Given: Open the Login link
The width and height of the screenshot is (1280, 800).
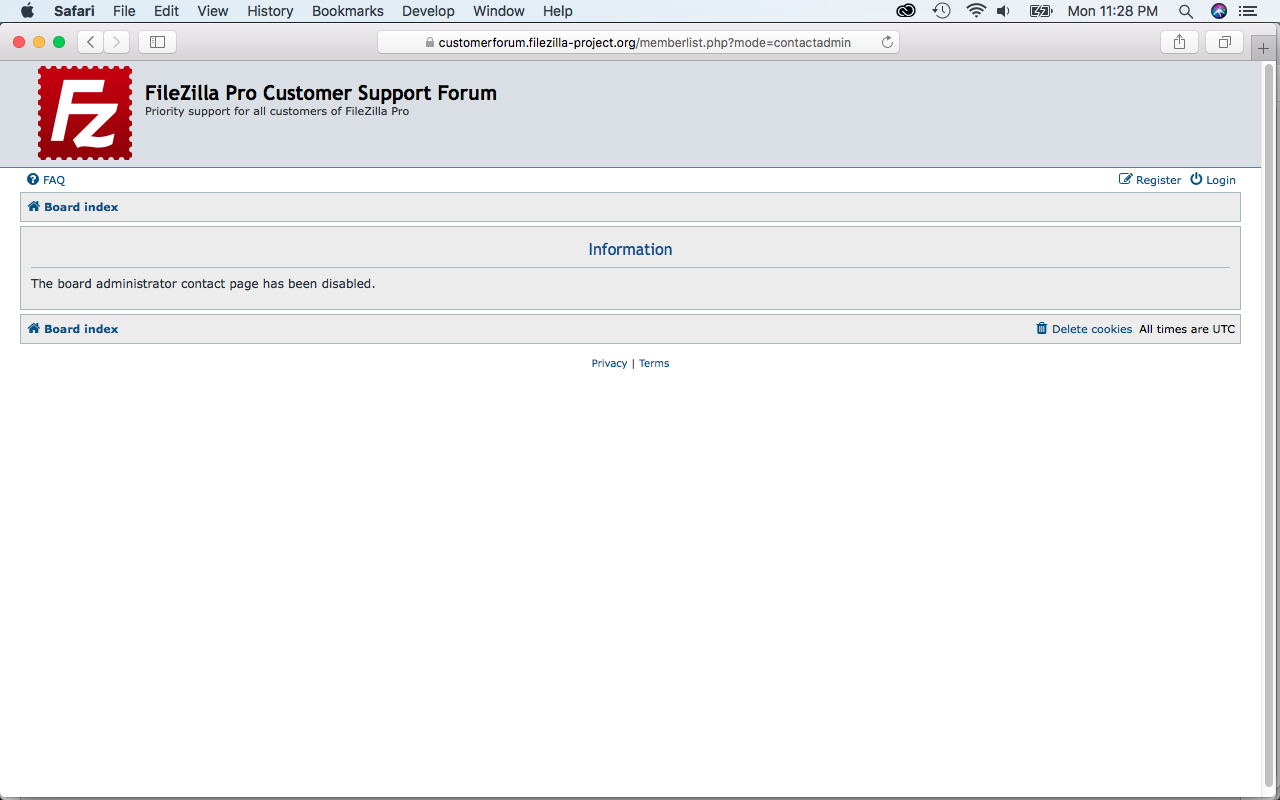Looking at the screenshot, I should tap(1213, 180).
